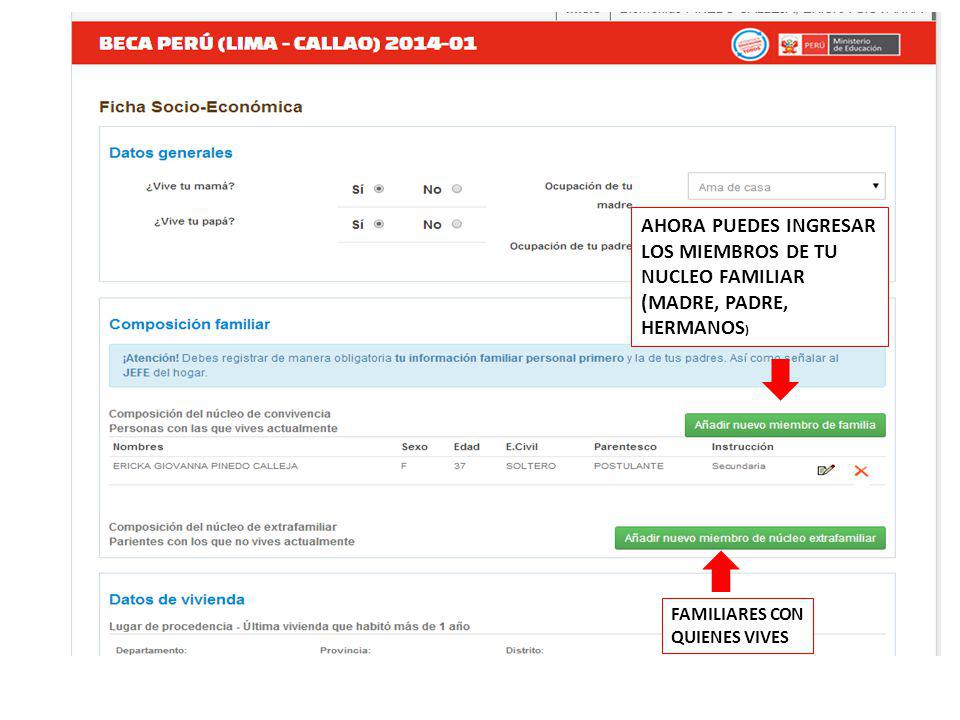Image resolution: width=960 pixels, height=720 pixels.
Task: Click the Sexo column header
Action: [x=414, y=447]
